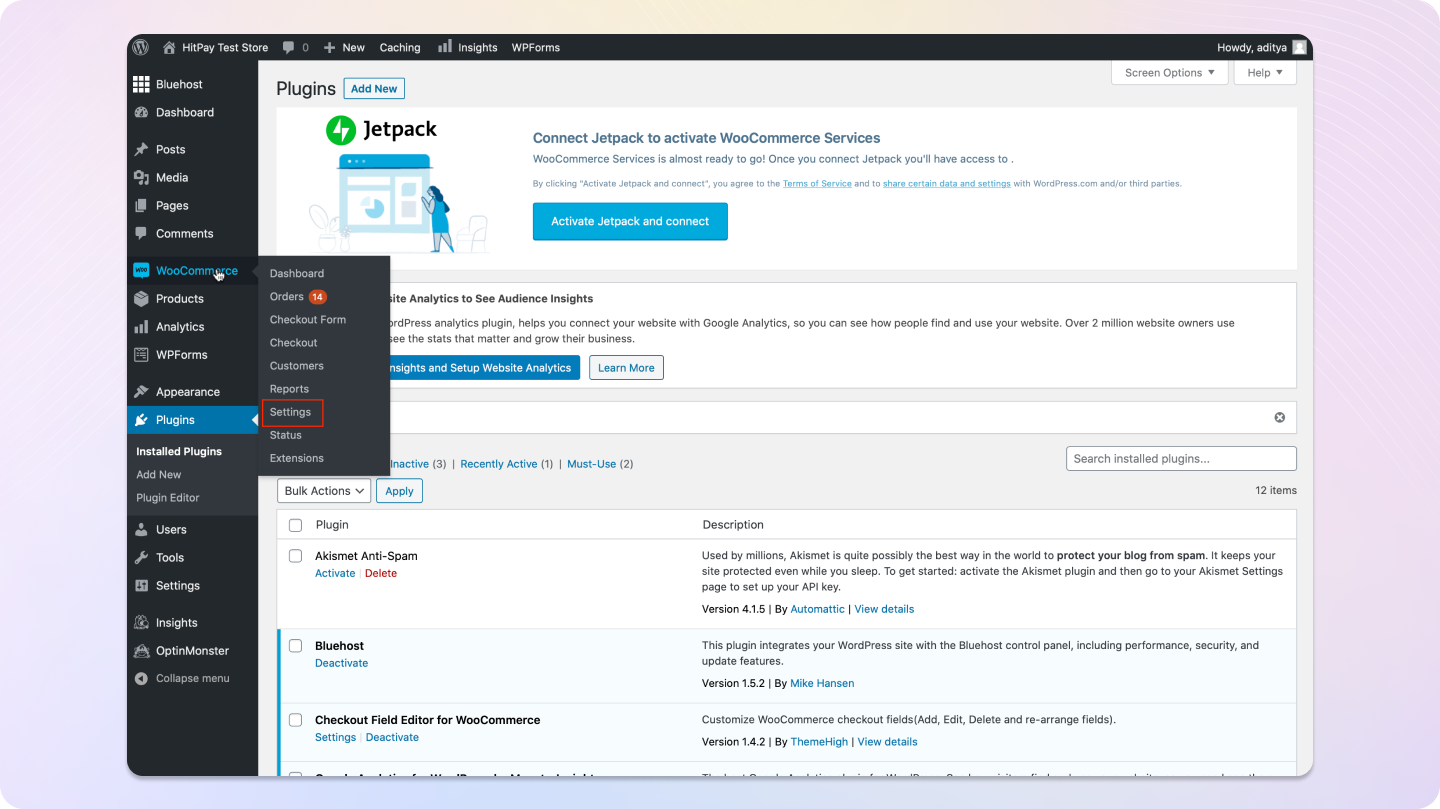Viewport: 1440px width, 809px height.
Task: Open WooCommerce Extensions flyout item
Action: (297, 457)
